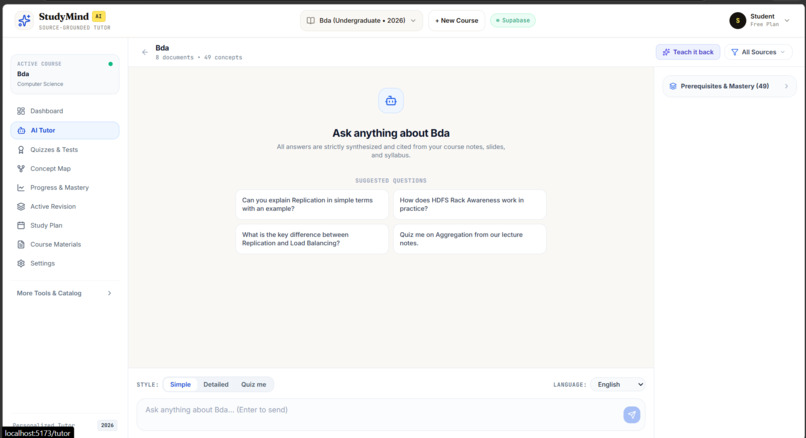
Task: Click the '8 documents • 49 concepts' text
Action: click(x=198, y=58)
